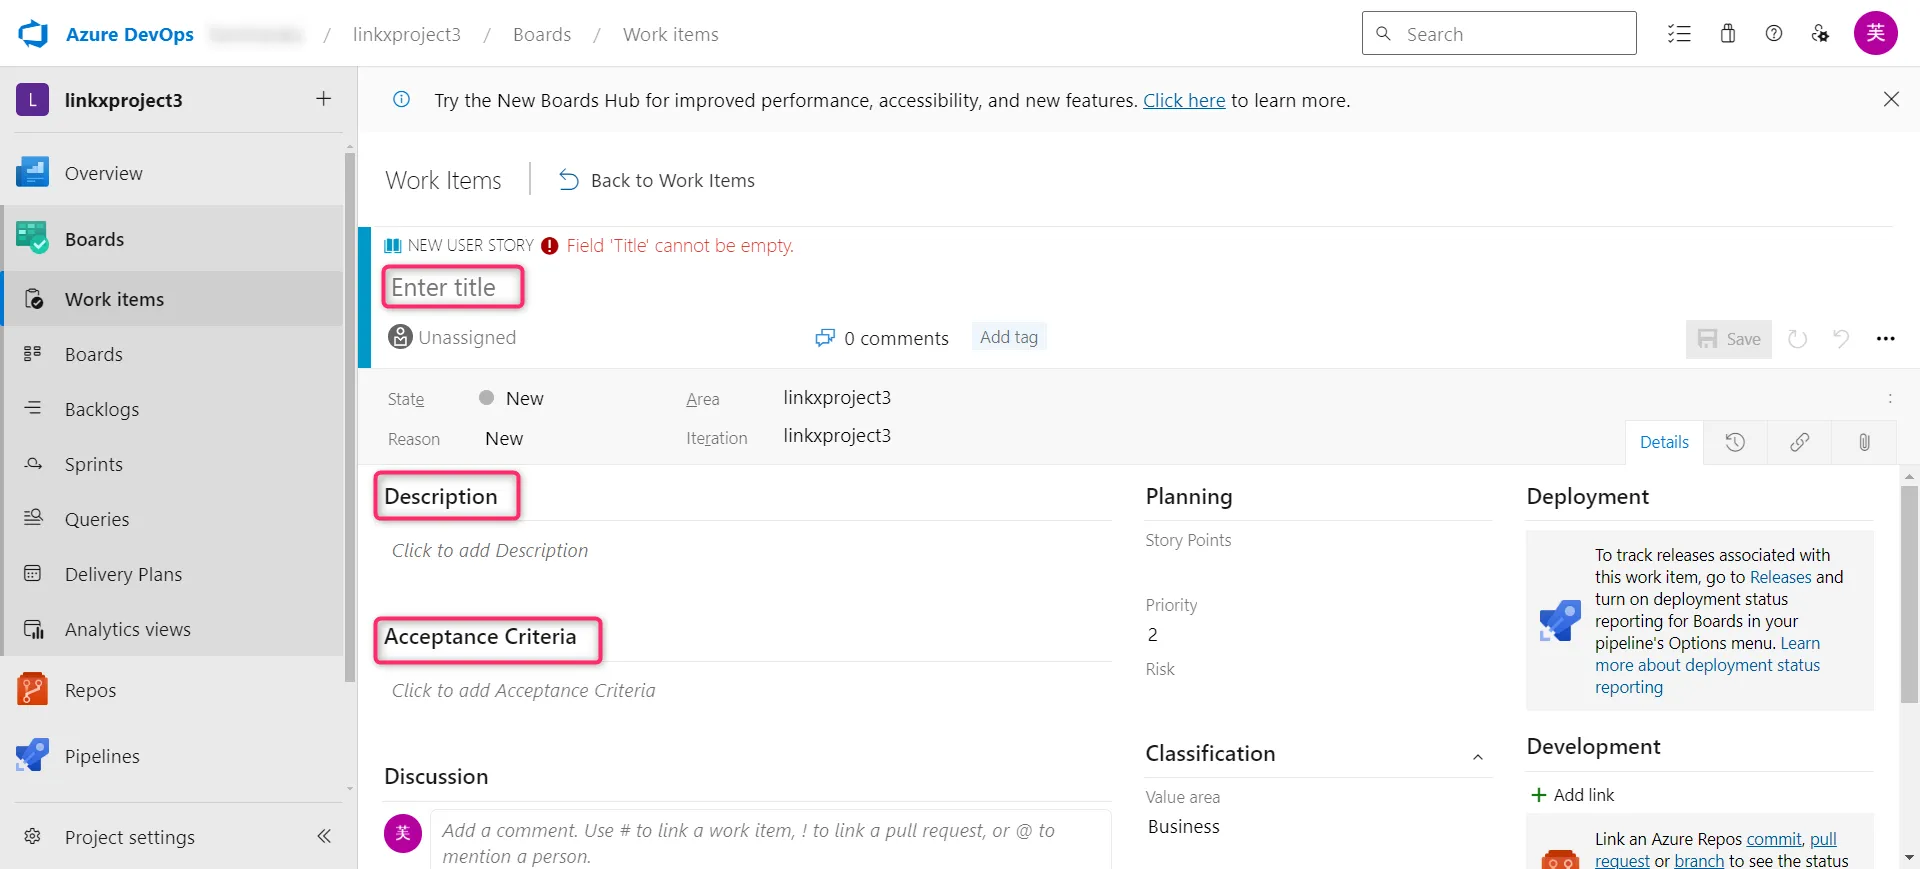Open Pipelines in the sidebar
This screenshot has height=869, width=1920.
[174, 755]
